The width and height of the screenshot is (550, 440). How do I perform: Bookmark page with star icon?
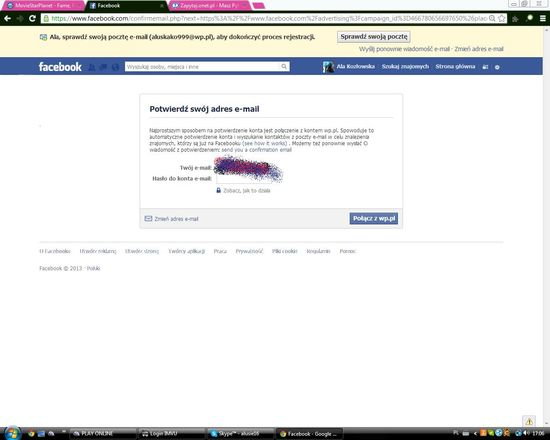(502, 18)
